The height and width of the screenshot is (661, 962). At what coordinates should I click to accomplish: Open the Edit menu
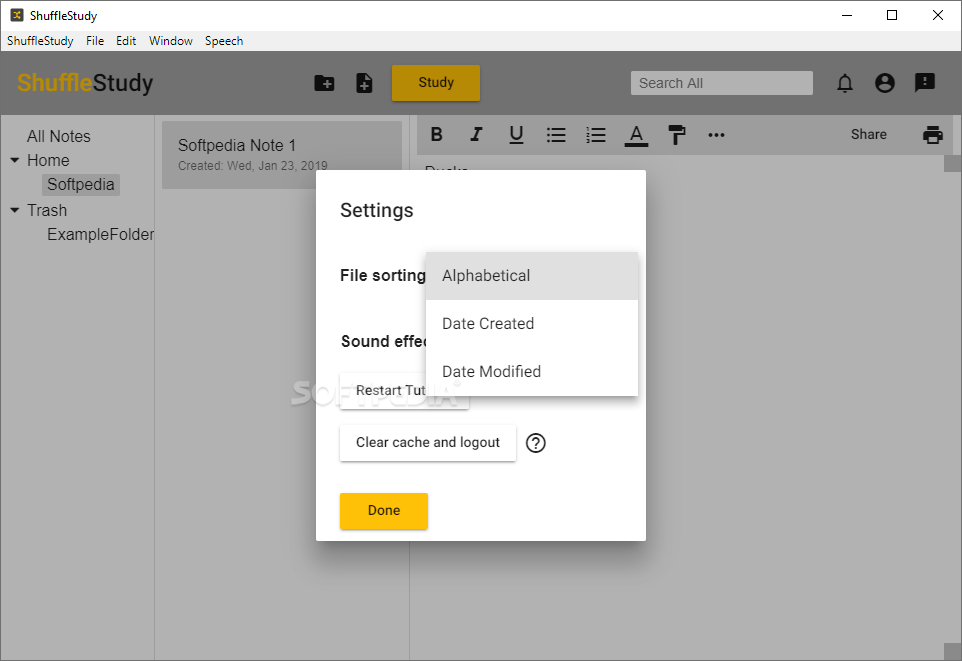(126, 41)
